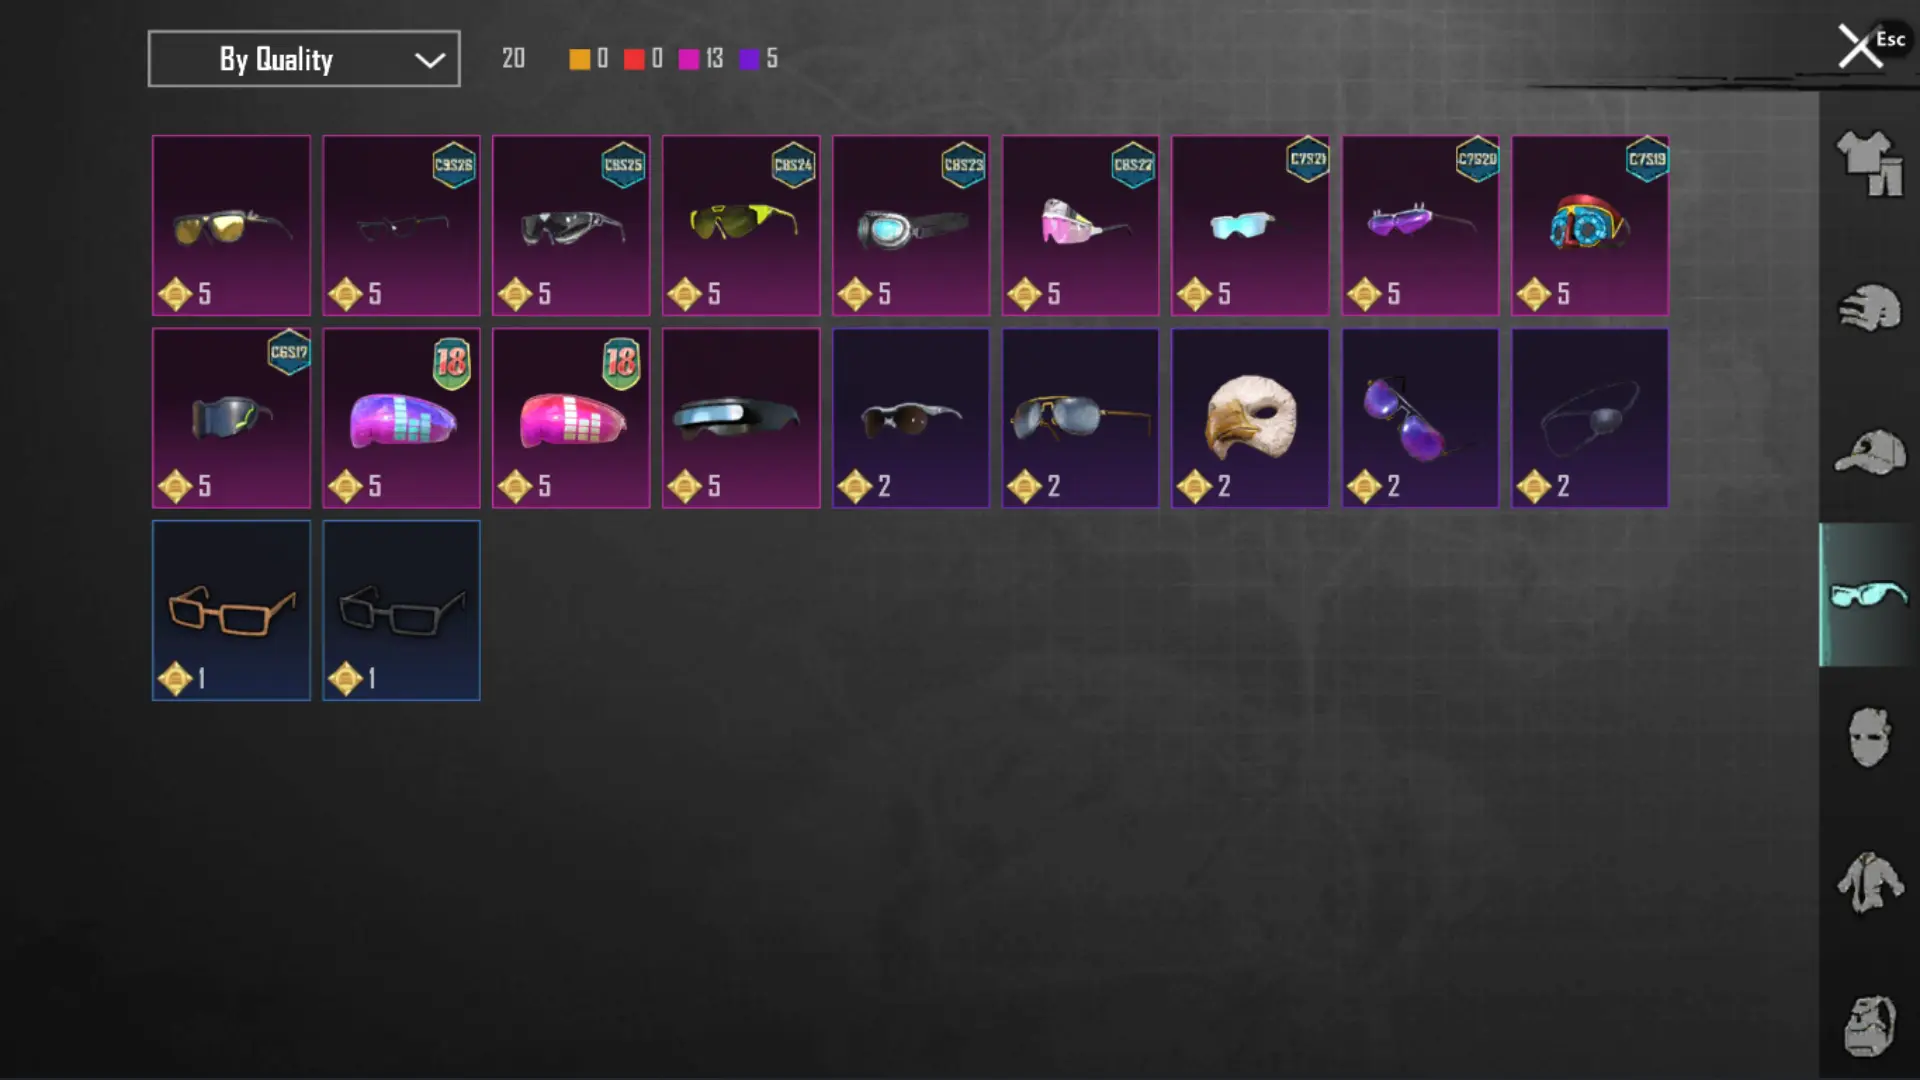Select the white eagle beak mask item
The image size is (1920, 1080).
click(x=1250, y=418)
